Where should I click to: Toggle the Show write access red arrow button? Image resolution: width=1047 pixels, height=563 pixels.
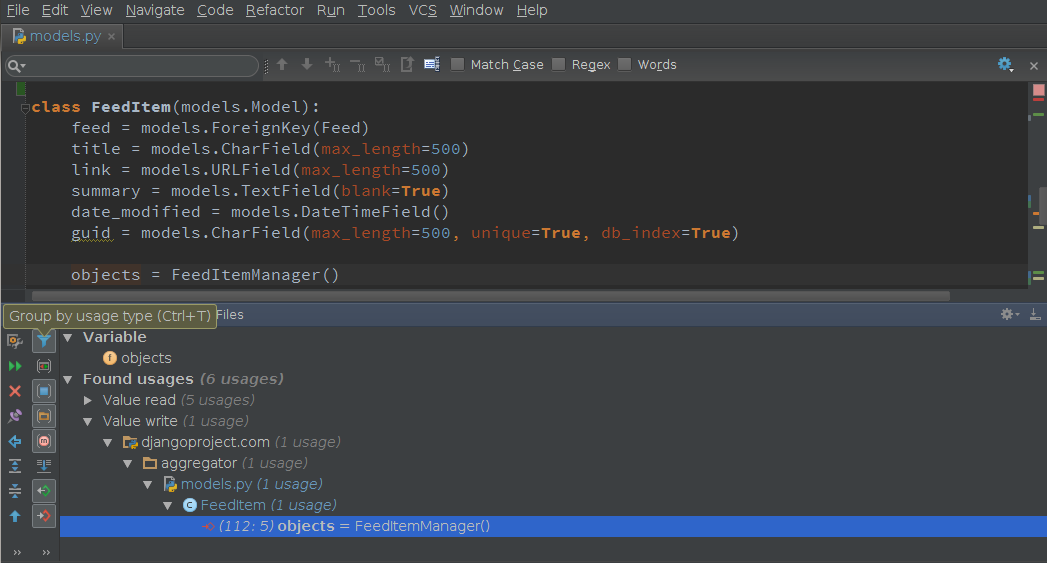pos(43,516)
